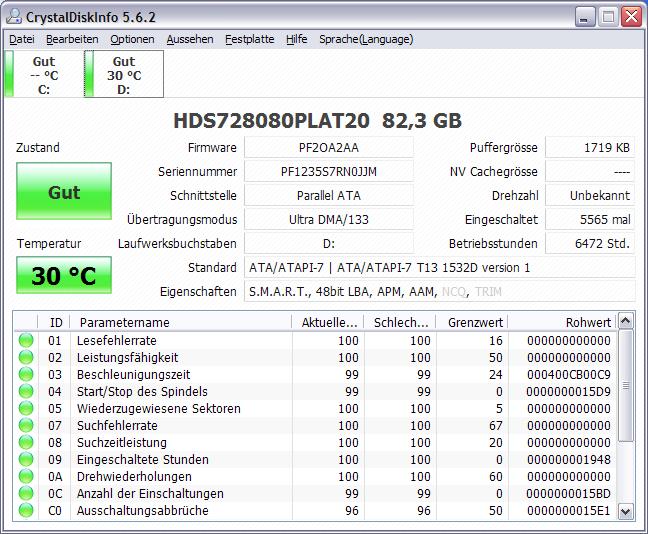The image size is (648, 534).
Task: Click the Rohwert column header
Action: (x=562, y=322)
